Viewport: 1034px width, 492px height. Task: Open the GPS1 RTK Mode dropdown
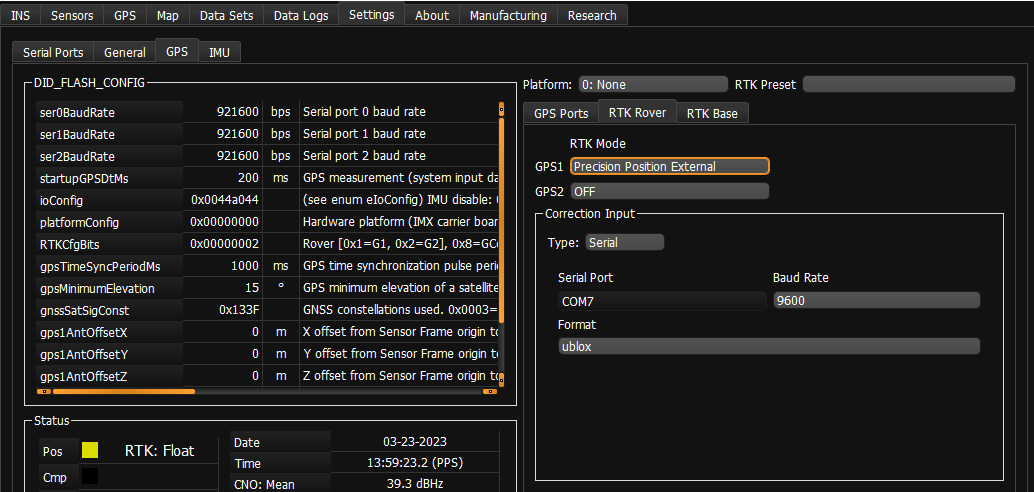669,166
